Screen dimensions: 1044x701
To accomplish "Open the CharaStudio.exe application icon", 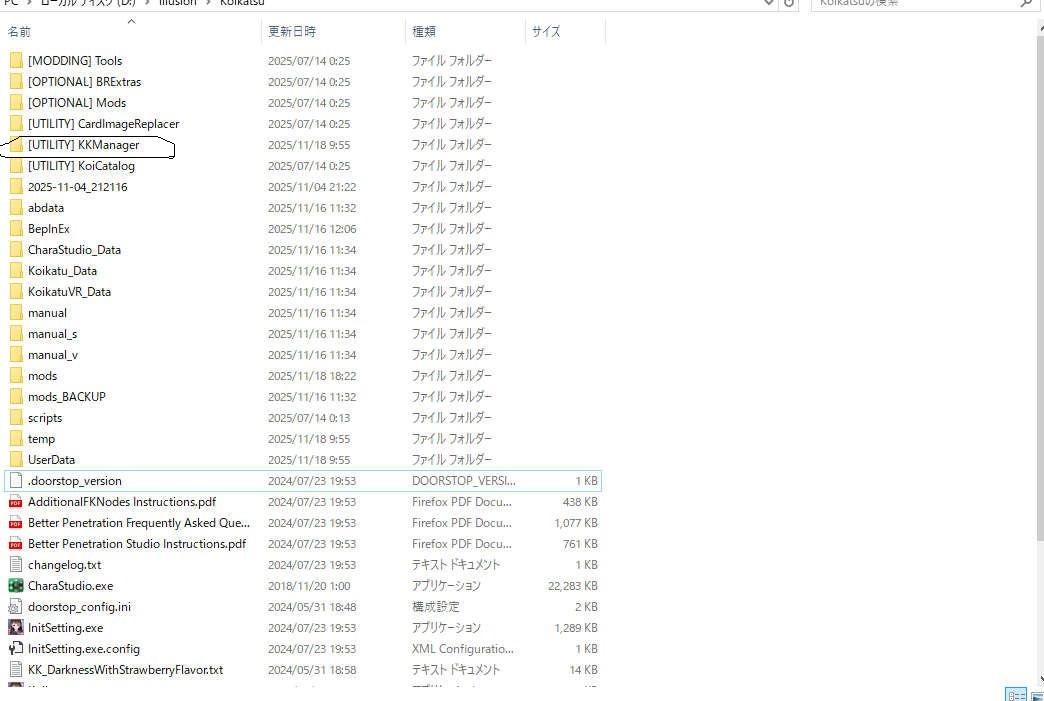I will [16, 586].
